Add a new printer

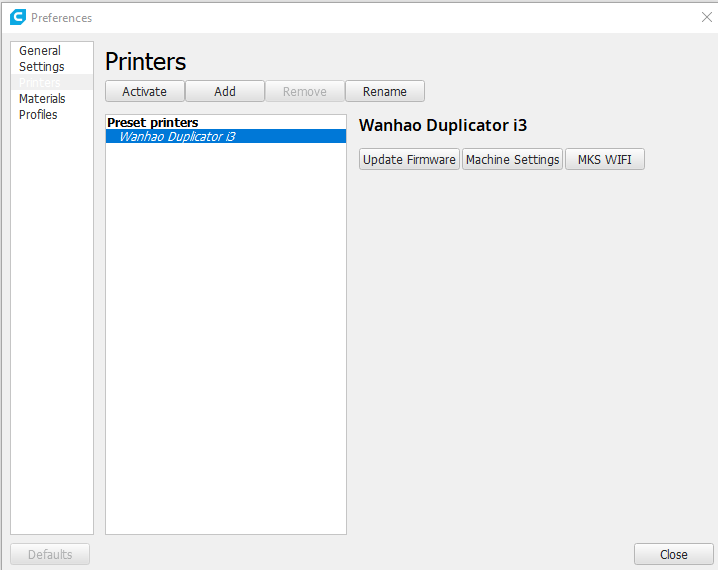(225, 91)
